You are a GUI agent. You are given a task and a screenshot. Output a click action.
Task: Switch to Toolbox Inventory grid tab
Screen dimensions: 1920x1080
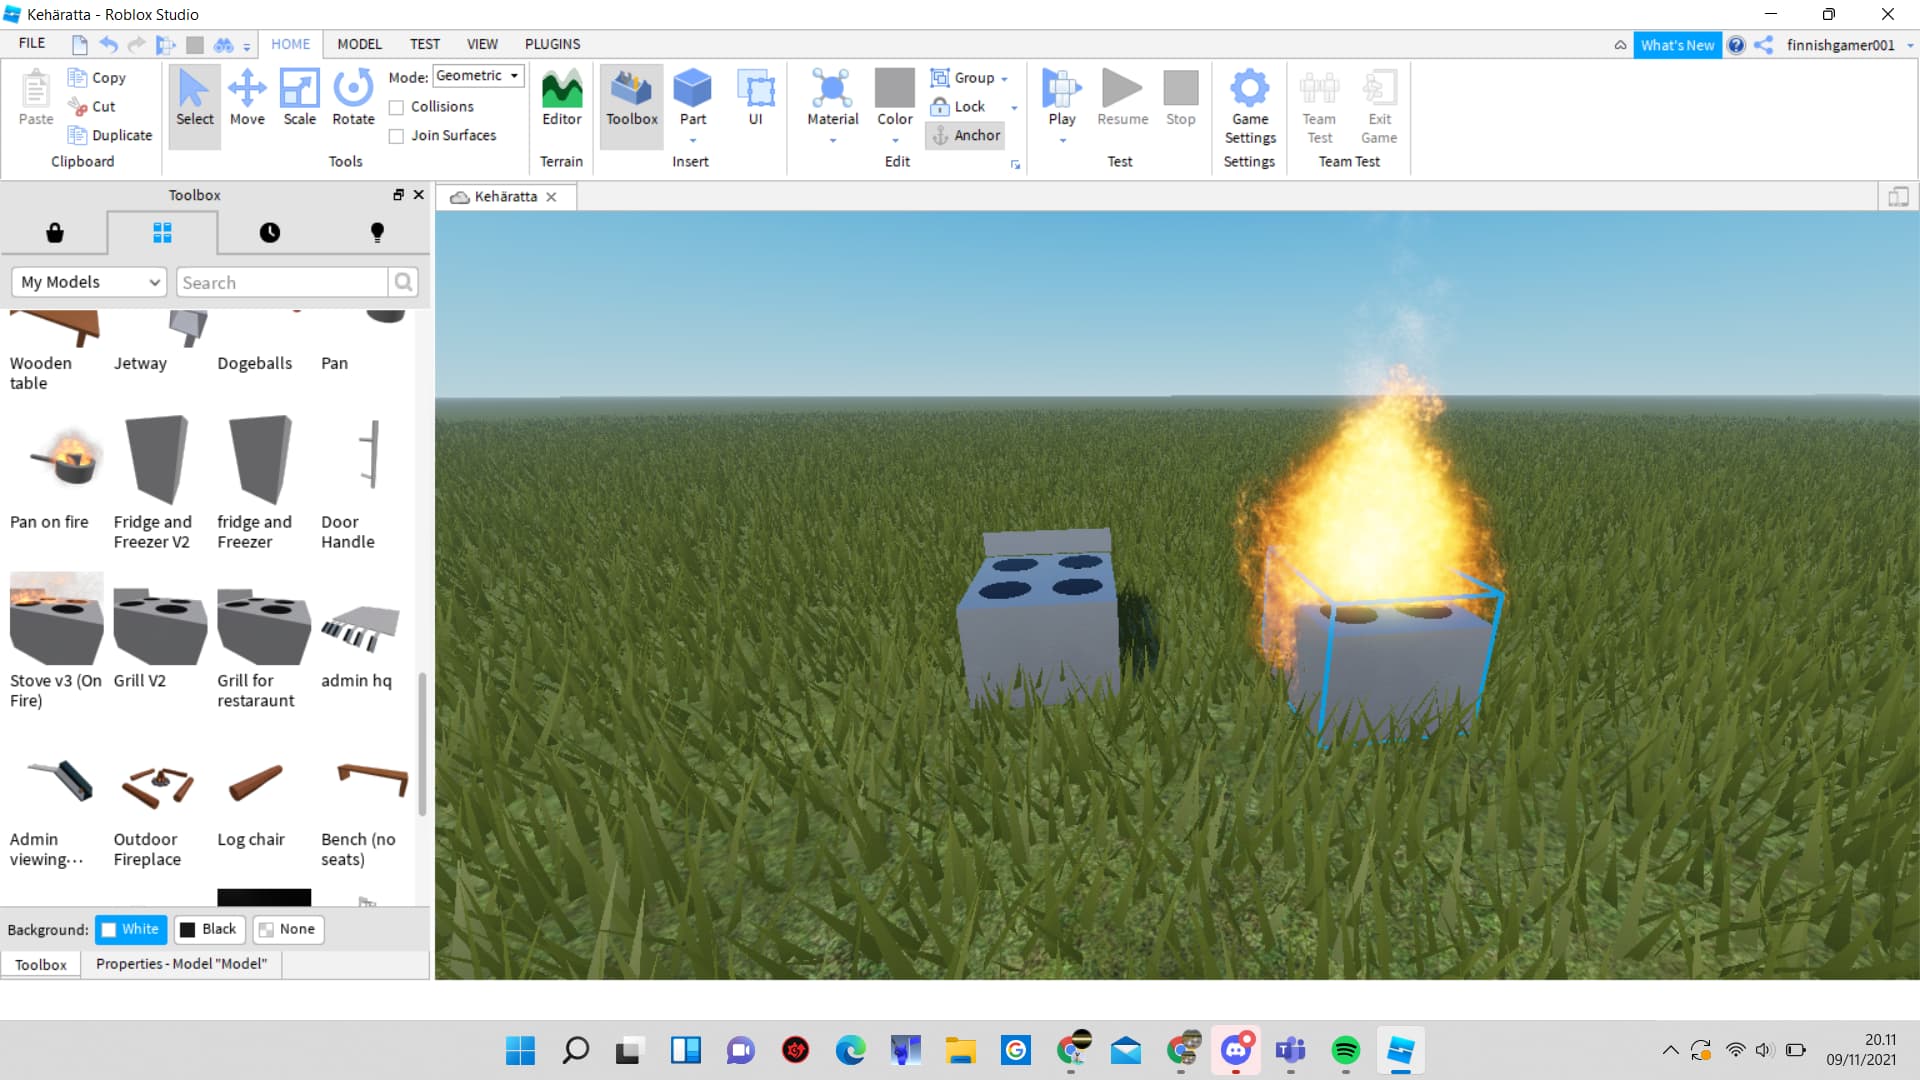click(162, 233)
